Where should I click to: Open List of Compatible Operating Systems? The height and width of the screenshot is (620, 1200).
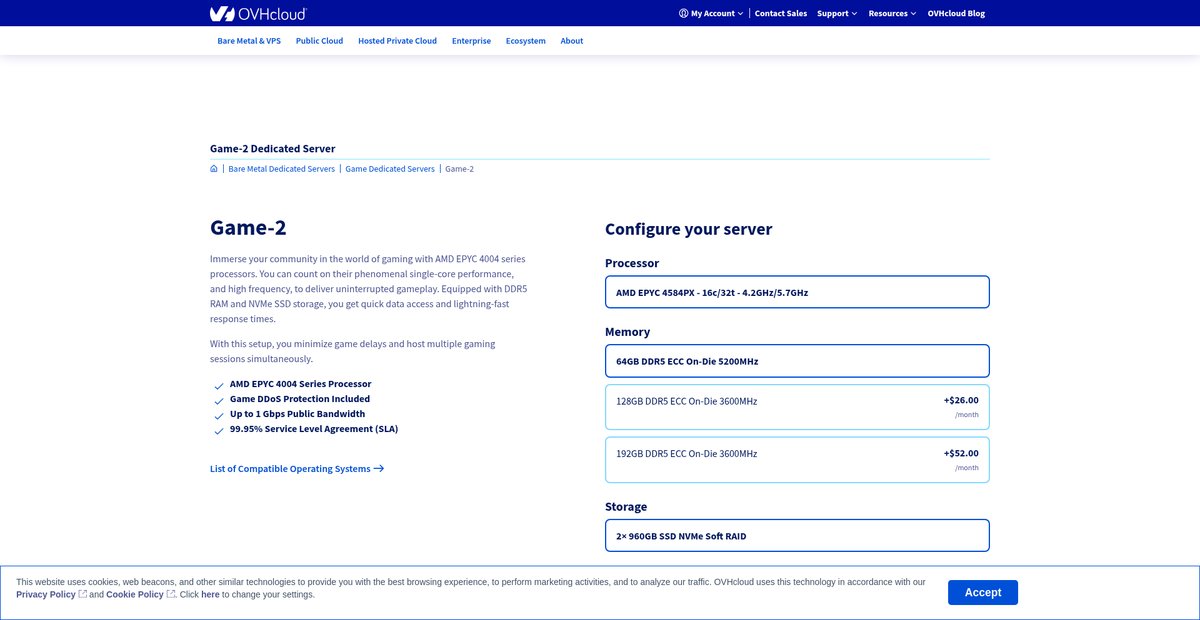tap(297, 468)
